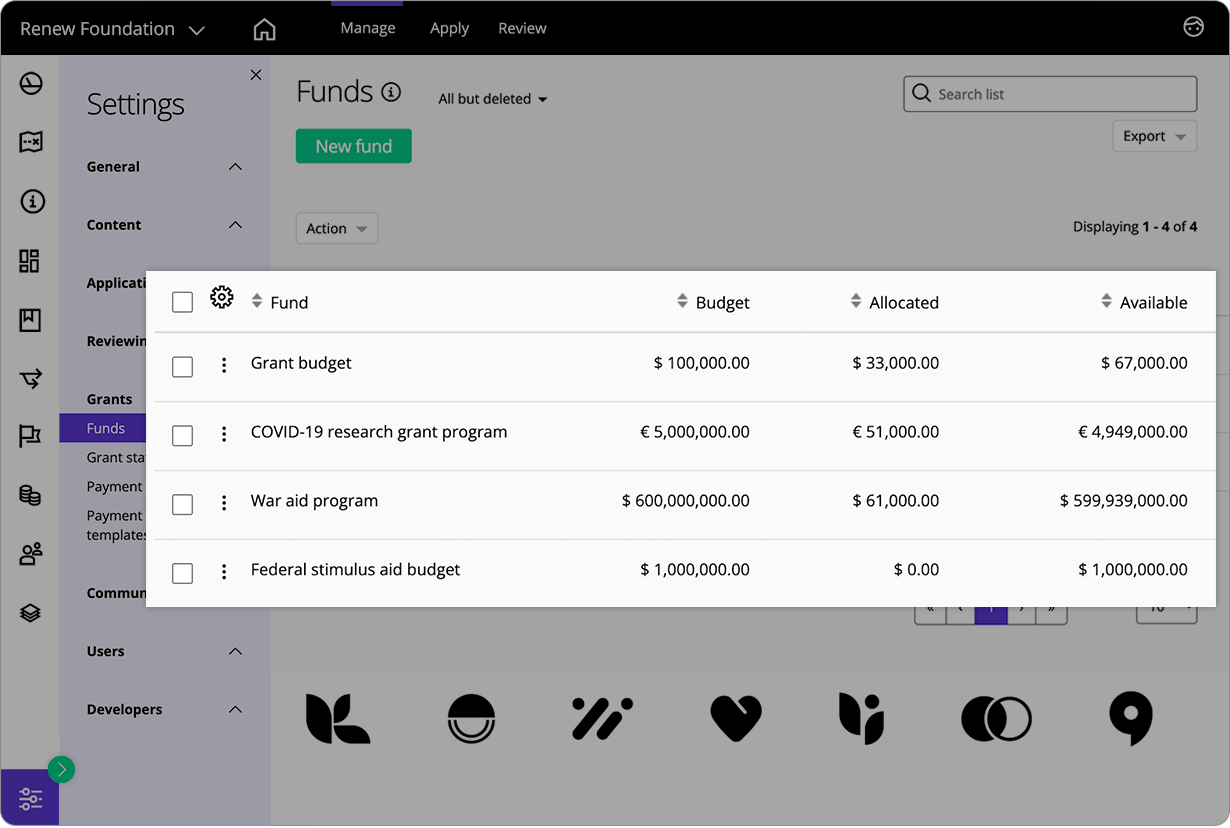Click the New fund button

pyautogui.click(x=353, y=145)
